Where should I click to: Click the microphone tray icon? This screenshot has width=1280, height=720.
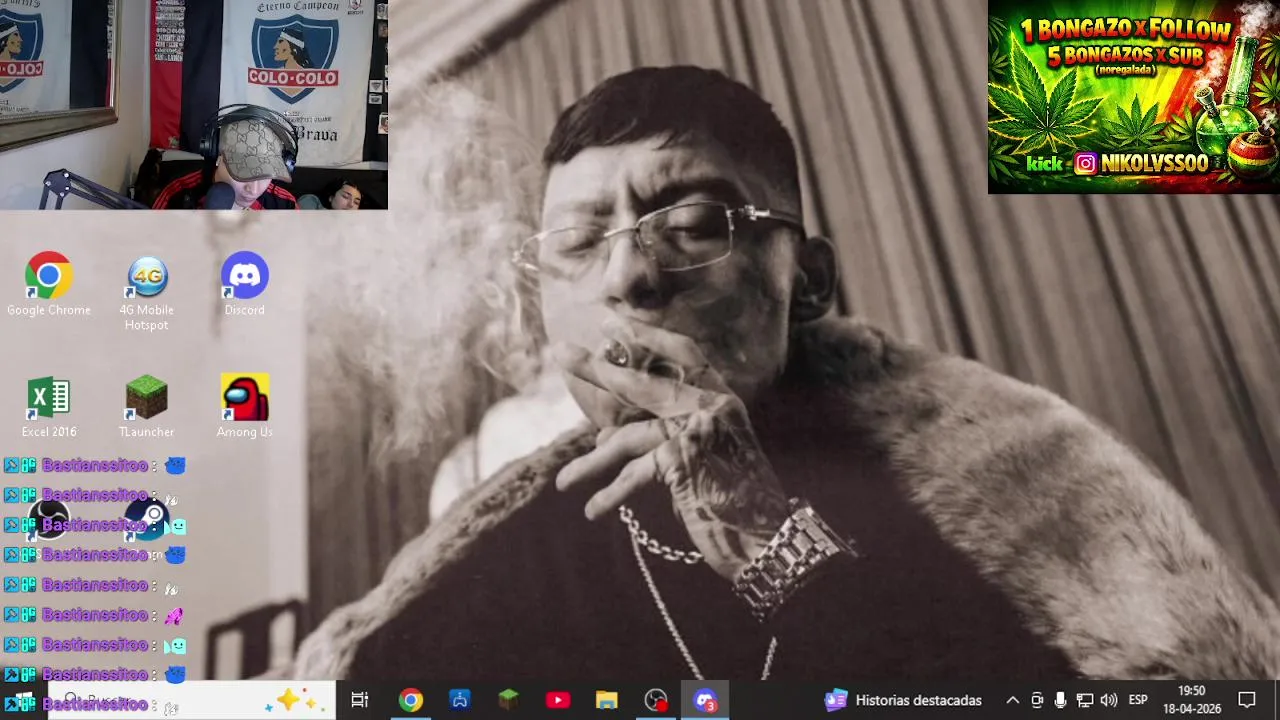[x=1060, y=700]
